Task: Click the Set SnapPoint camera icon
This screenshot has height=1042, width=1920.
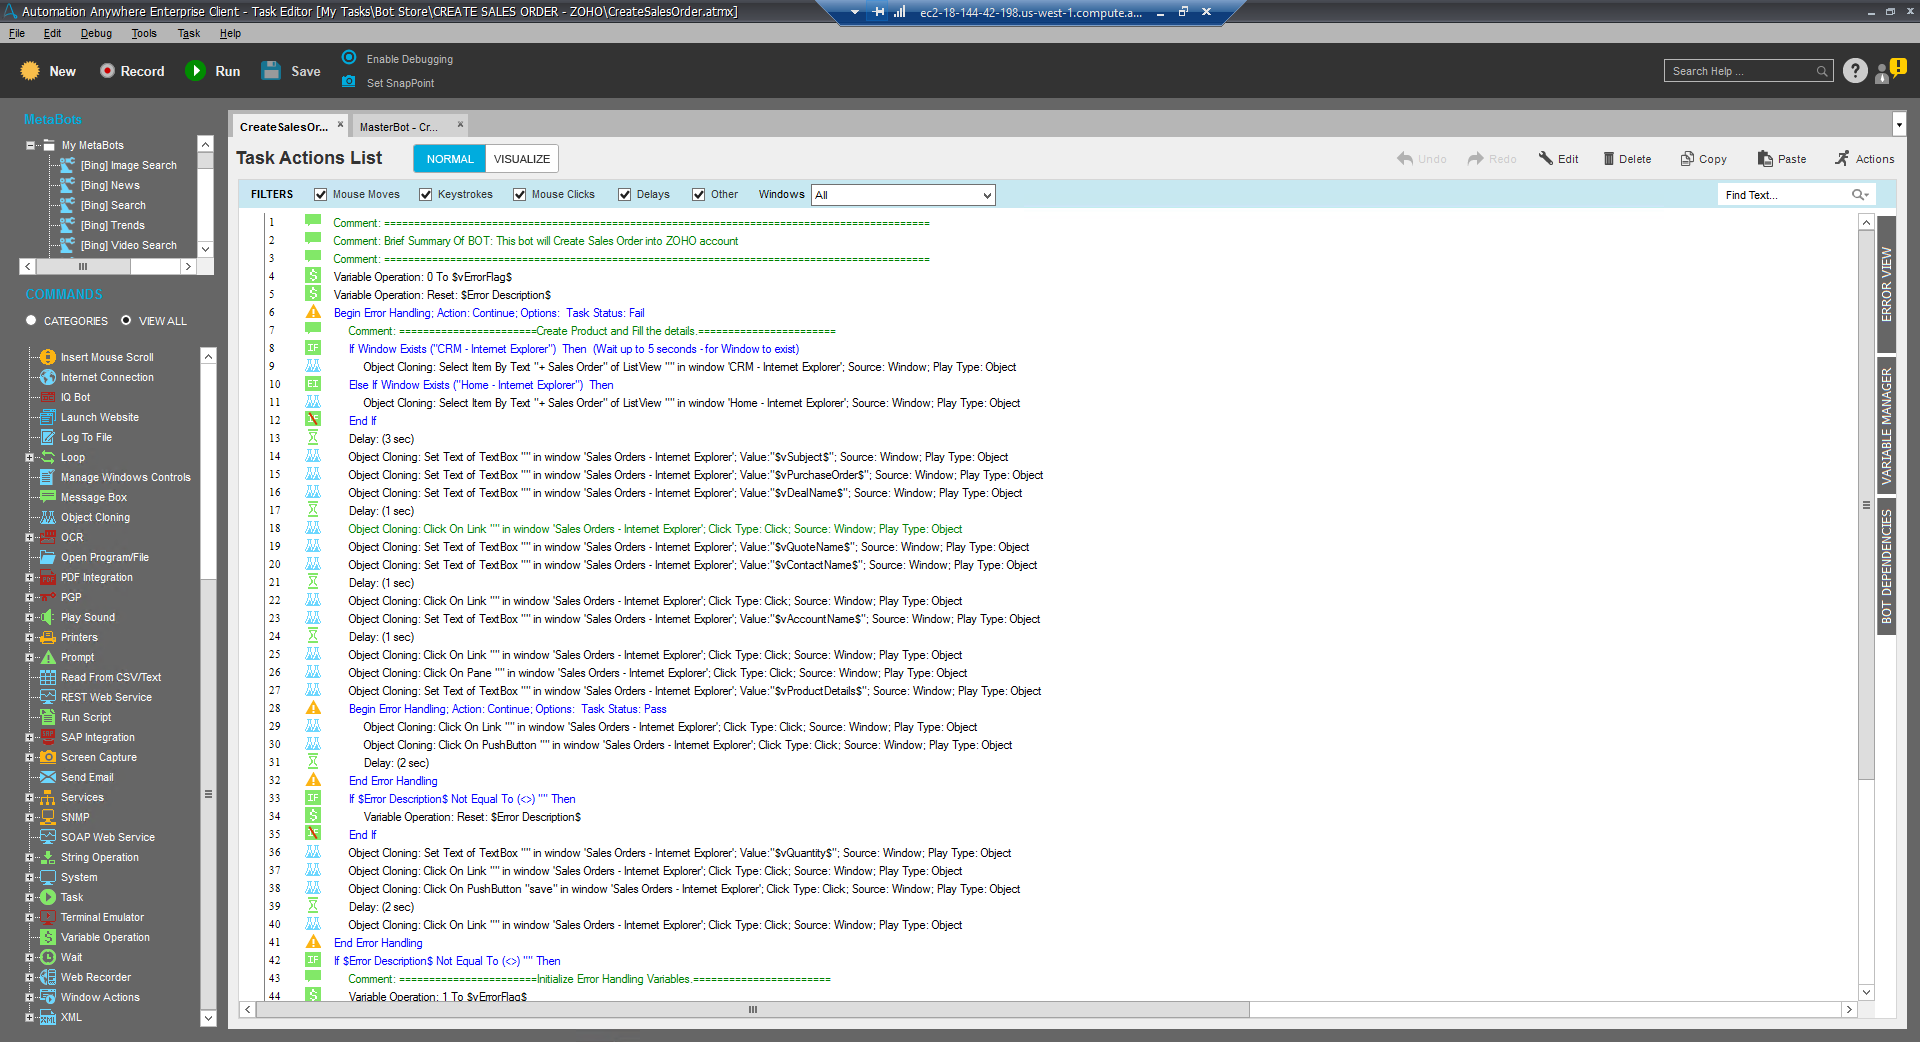Action: [x=349, y=82]
